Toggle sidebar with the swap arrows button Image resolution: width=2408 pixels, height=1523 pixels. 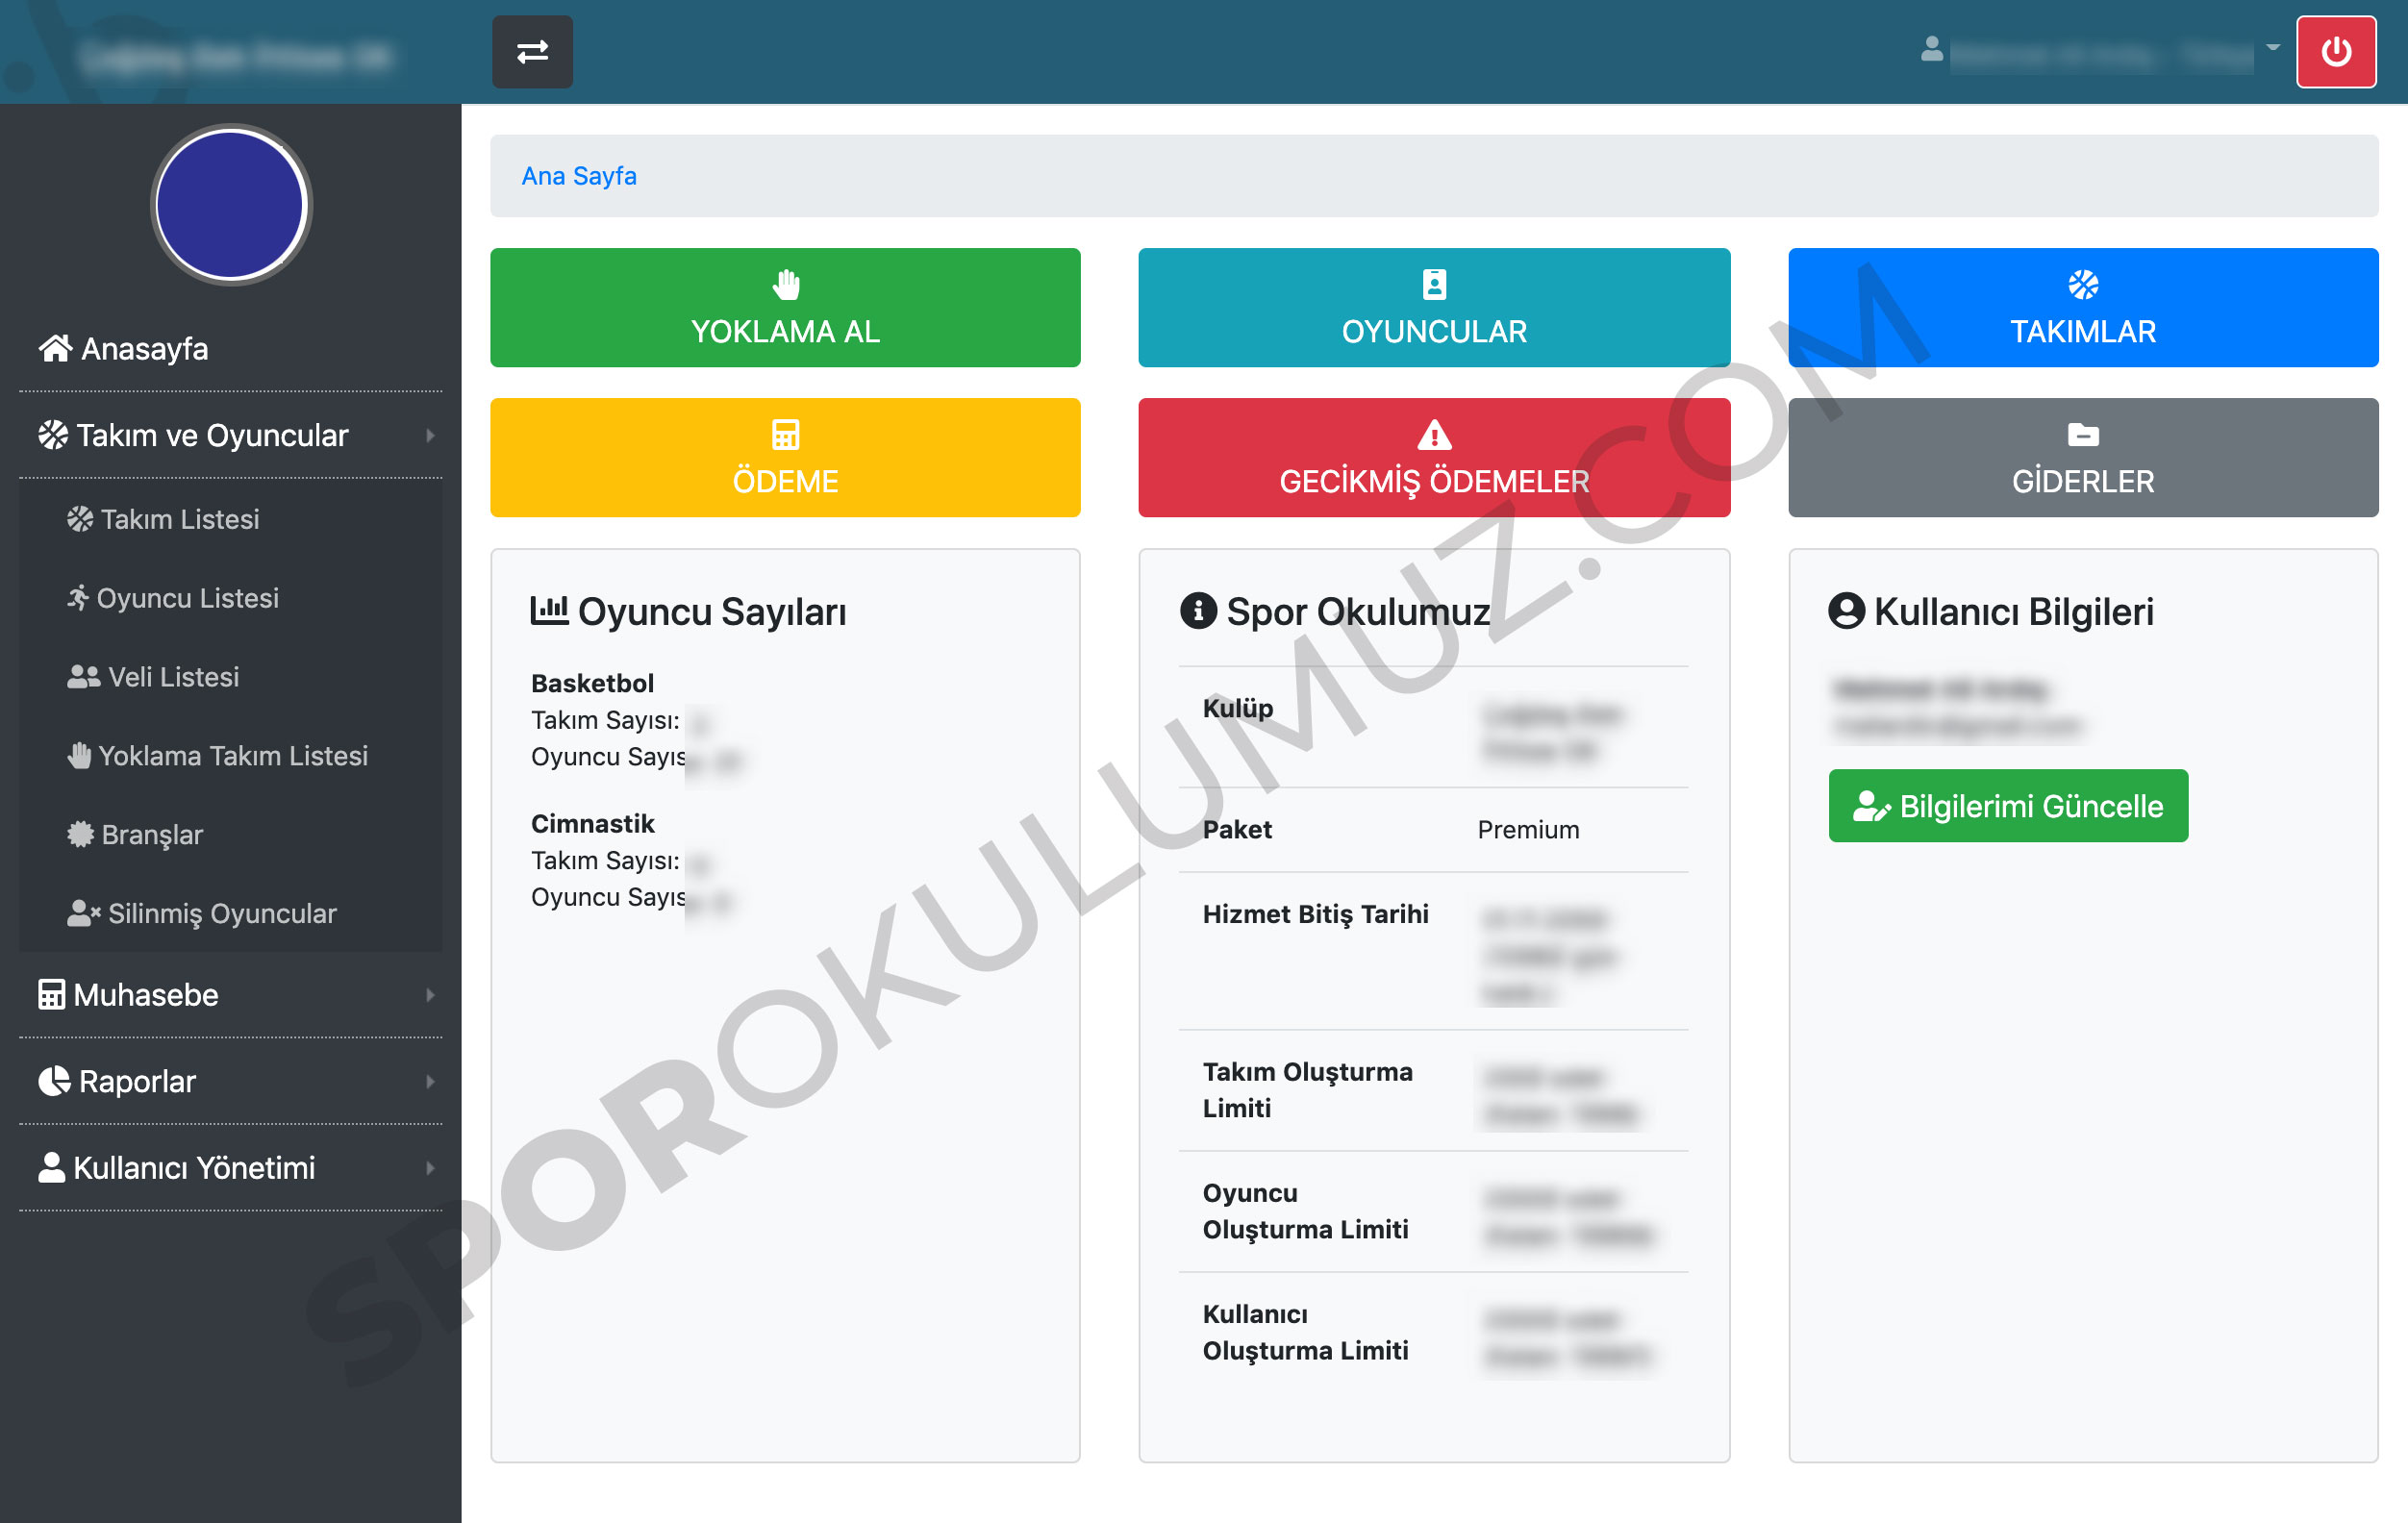click(532, 52)
